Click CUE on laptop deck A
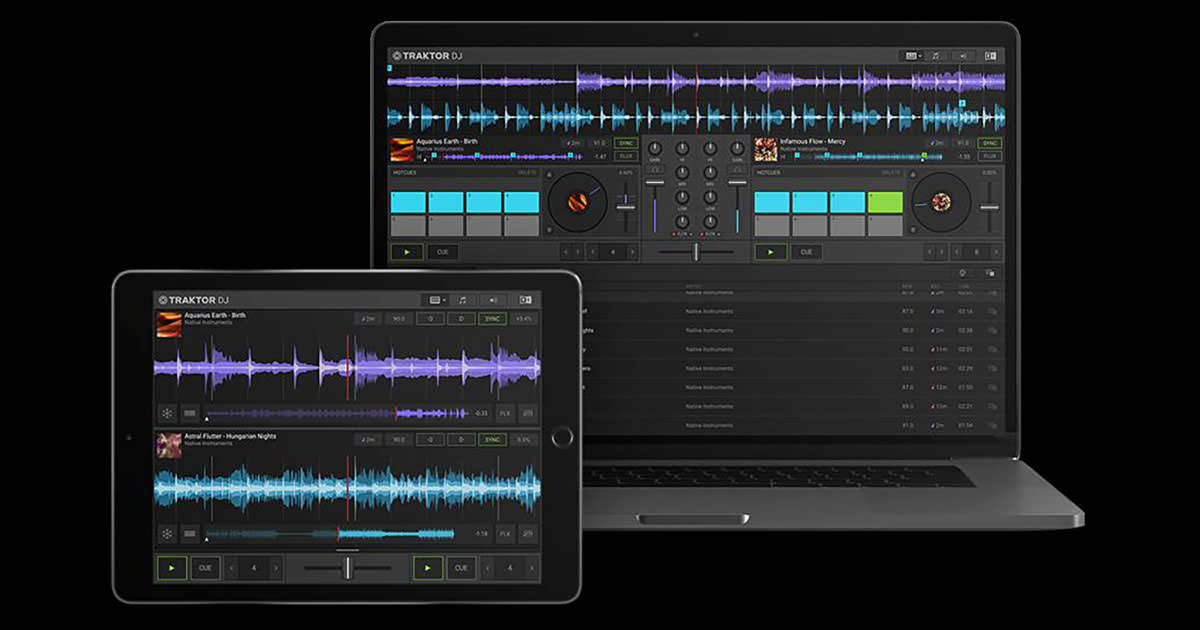The width and height of the screenshot is (1200, 630). (442, 252)
